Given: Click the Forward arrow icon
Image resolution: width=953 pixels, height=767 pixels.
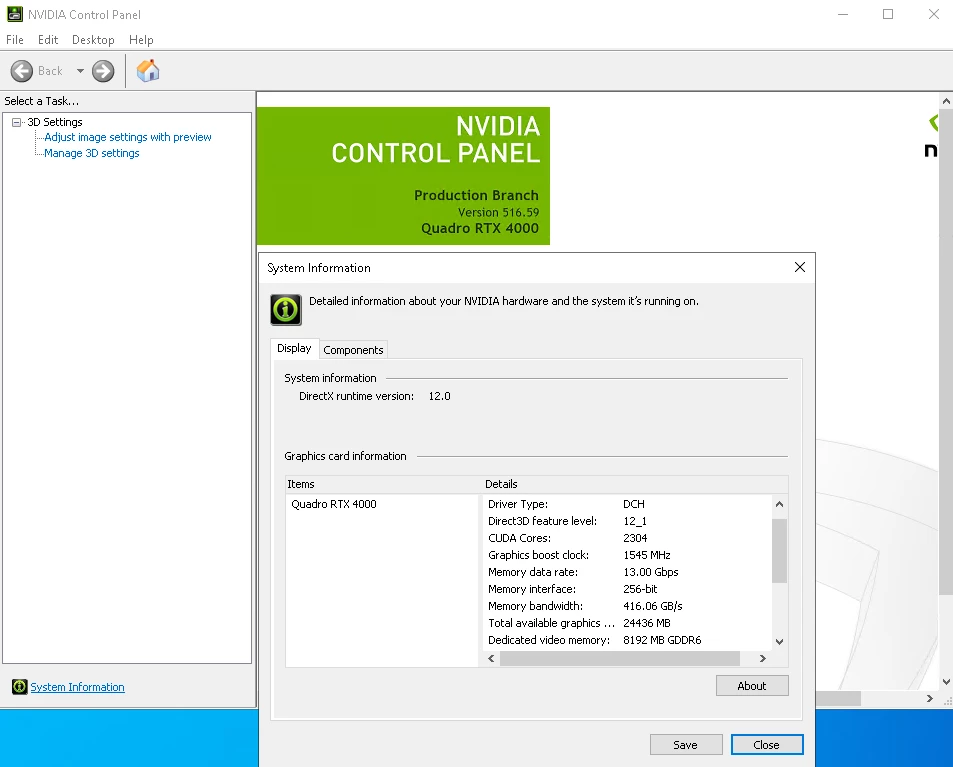Looking at the screenshot, I should [103, 71].
